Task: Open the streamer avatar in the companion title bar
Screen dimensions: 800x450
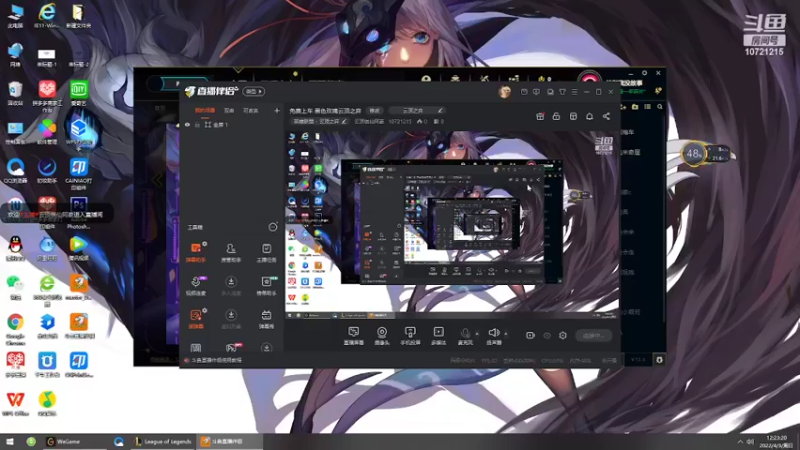Action: (505, 92)
